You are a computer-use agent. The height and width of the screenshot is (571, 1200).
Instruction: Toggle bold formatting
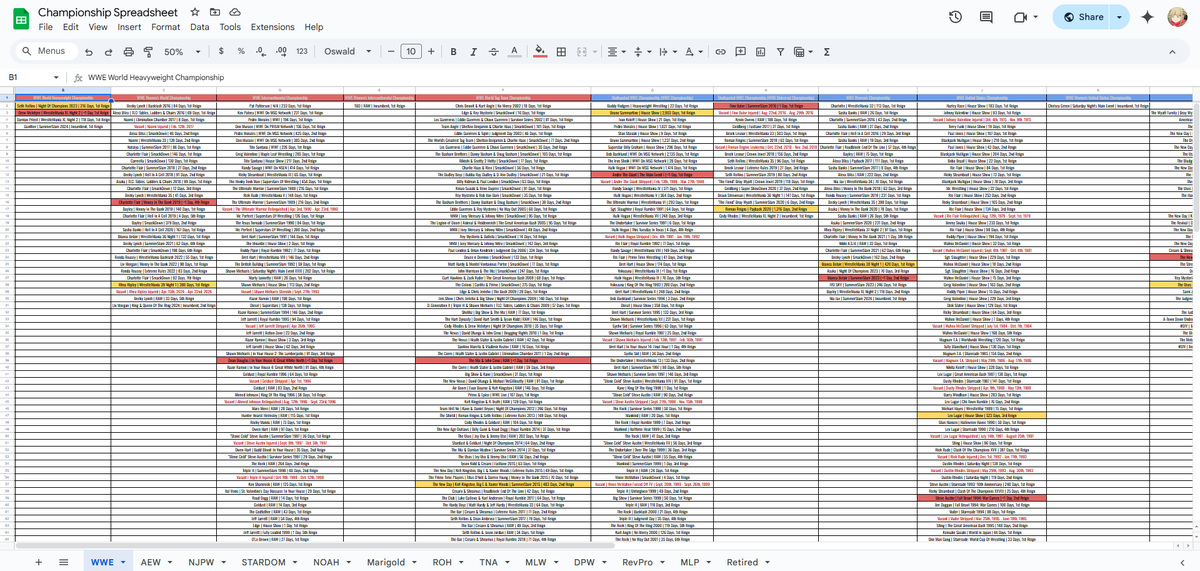pos(453,52)
